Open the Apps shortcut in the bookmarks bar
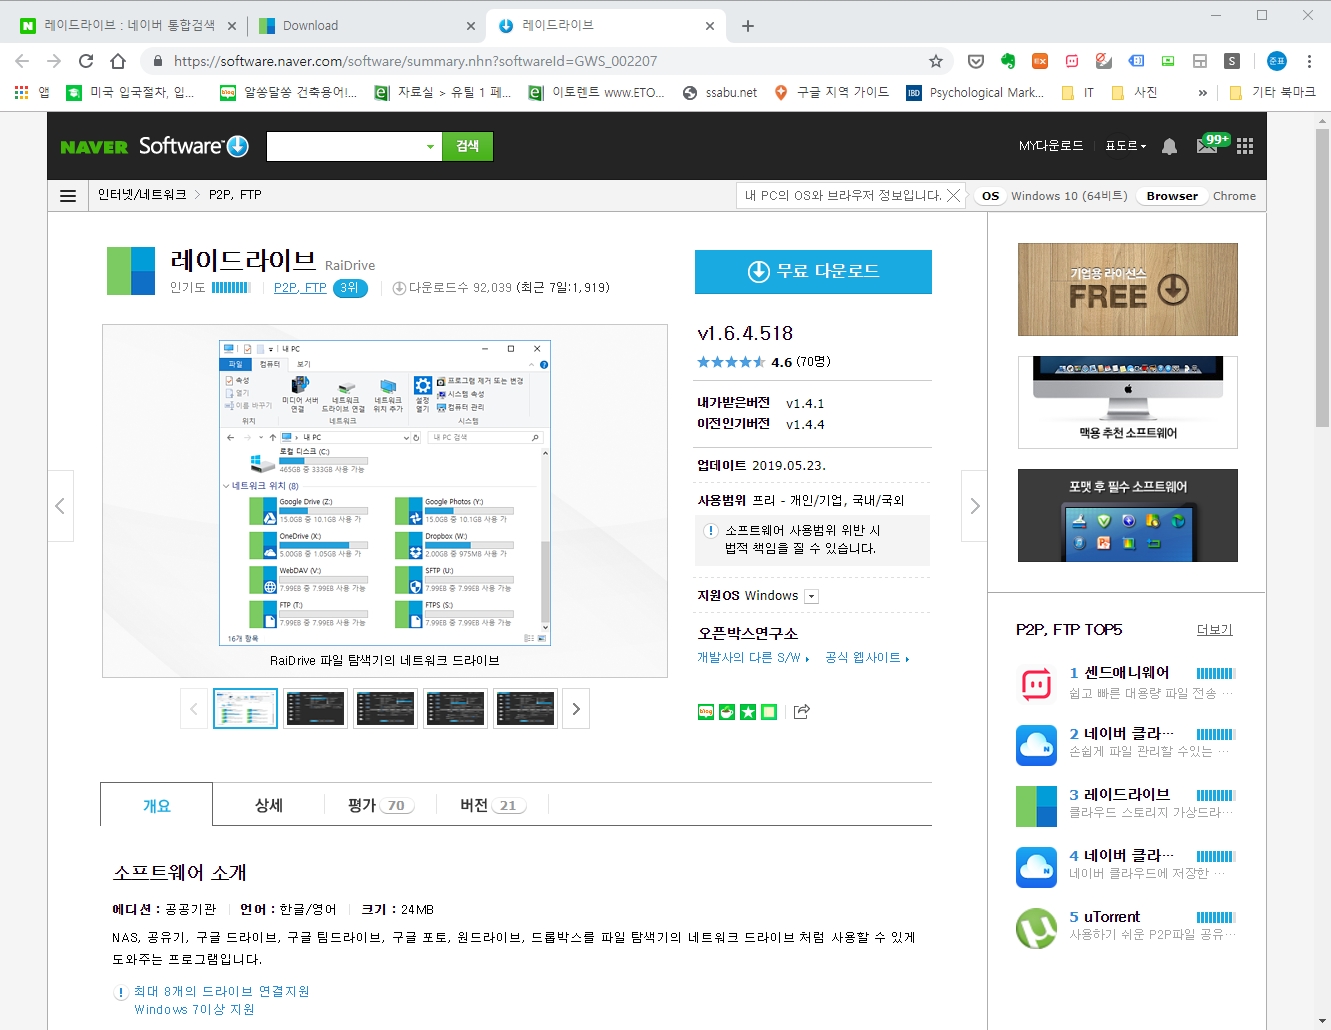Image resolution: width=1331 pixels, height=1030 pixels. pos(32,92)
